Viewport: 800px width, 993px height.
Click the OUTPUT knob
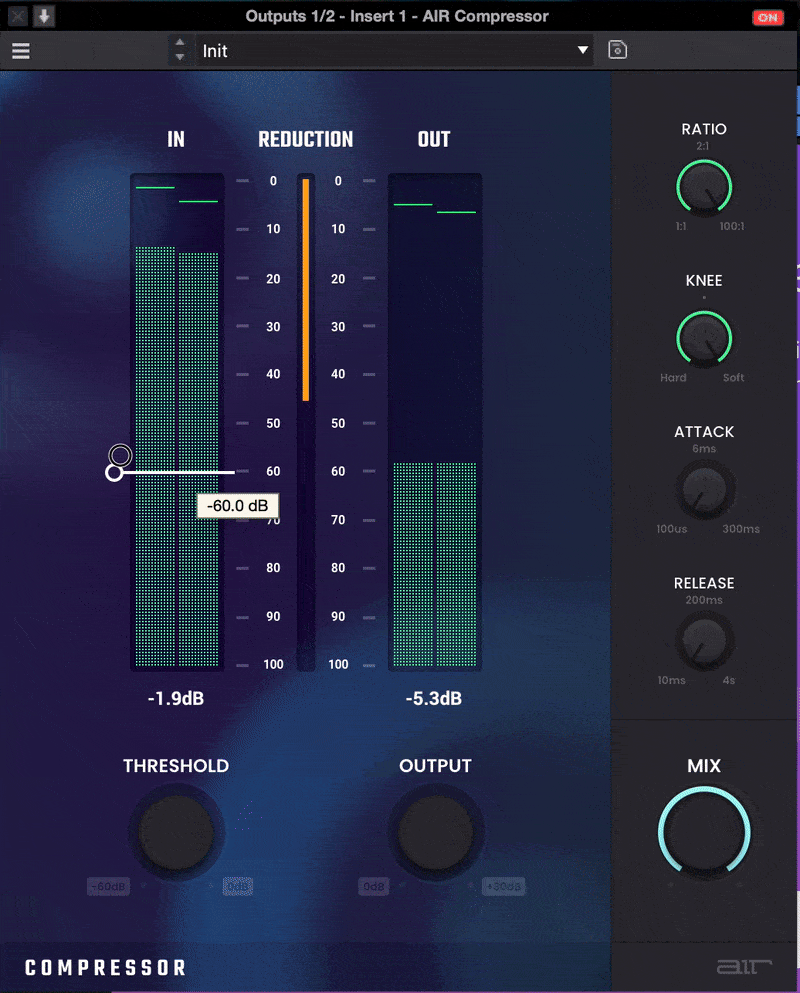point(435,833)
